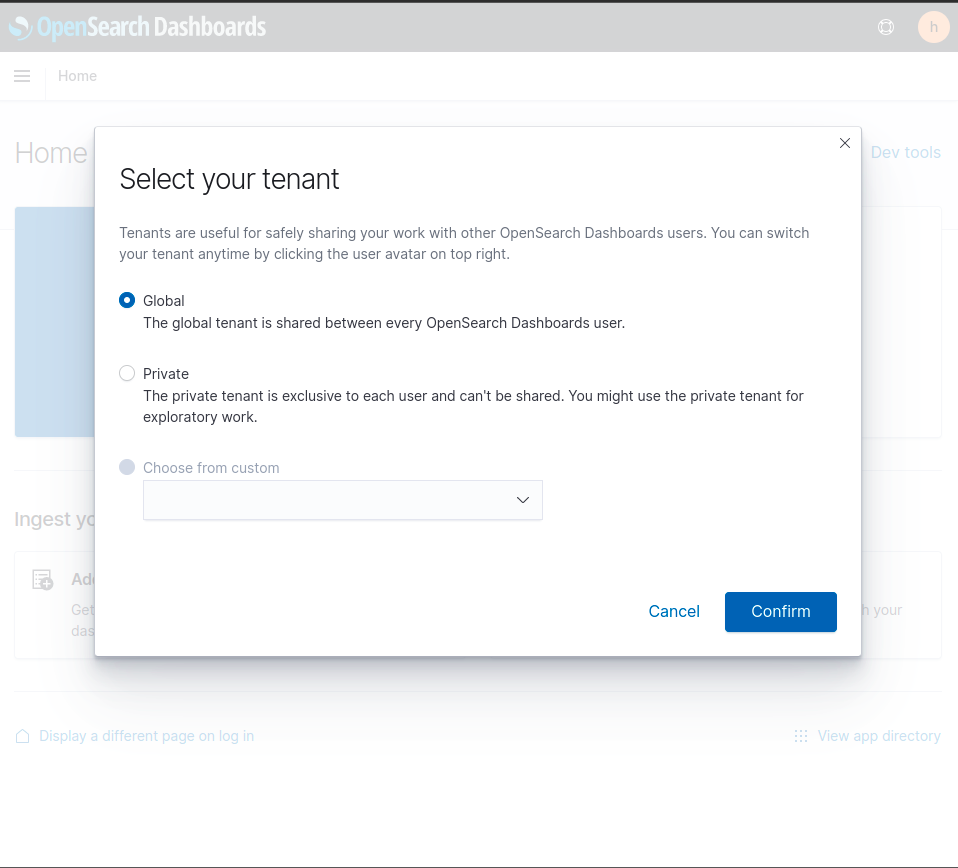Click the OpenSearch Dashboards logo

pyautogui.click(x=138, y=27)
